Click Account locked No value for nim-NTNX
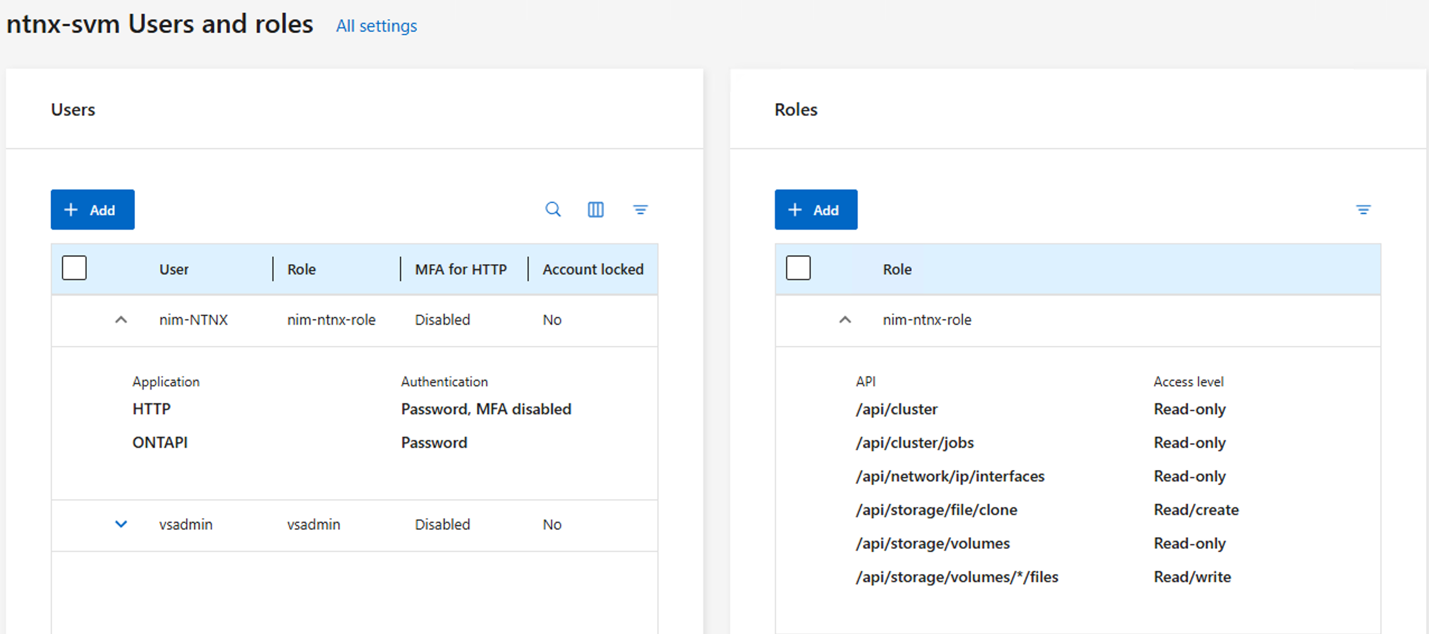The image size is (1429, 634). click(552, 320)
